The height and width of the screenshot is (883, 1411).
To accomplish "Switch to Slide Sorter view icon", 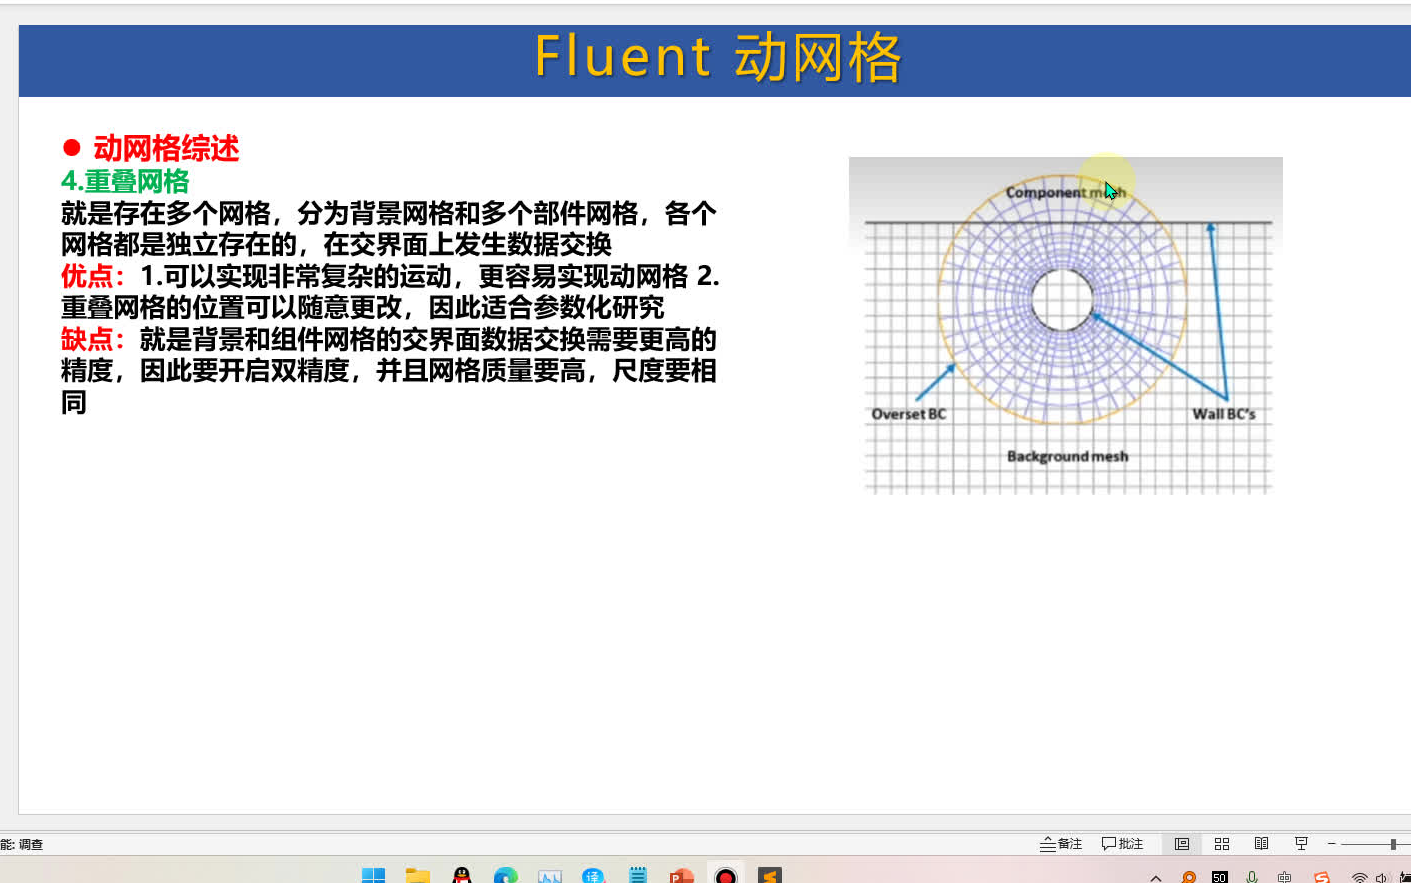I will (x=1222, y=844).
